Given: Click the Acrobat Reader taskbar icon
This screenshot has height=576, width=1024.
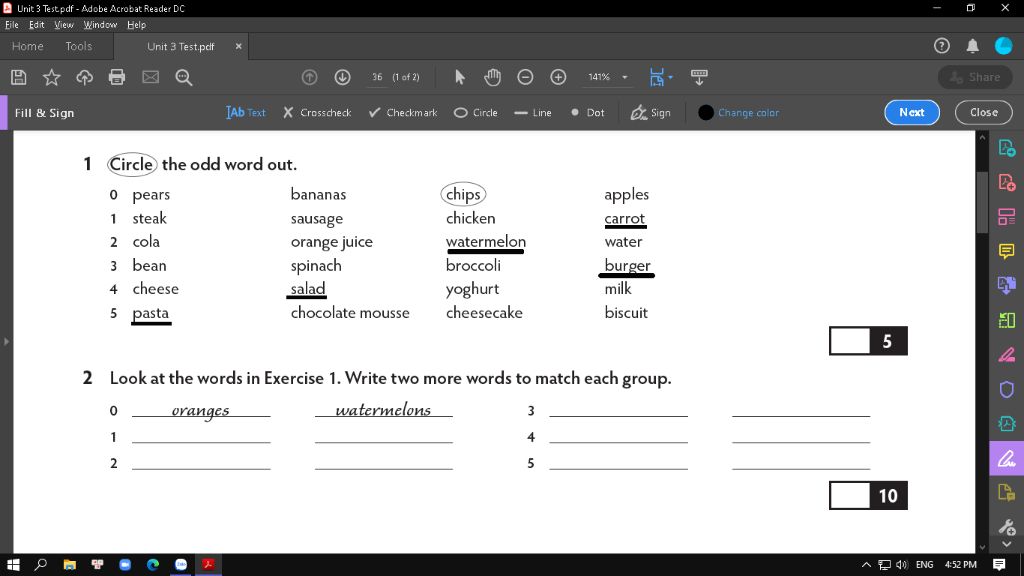Looking at the screenshot, I should pyautogui.click(x=208, y=564).
